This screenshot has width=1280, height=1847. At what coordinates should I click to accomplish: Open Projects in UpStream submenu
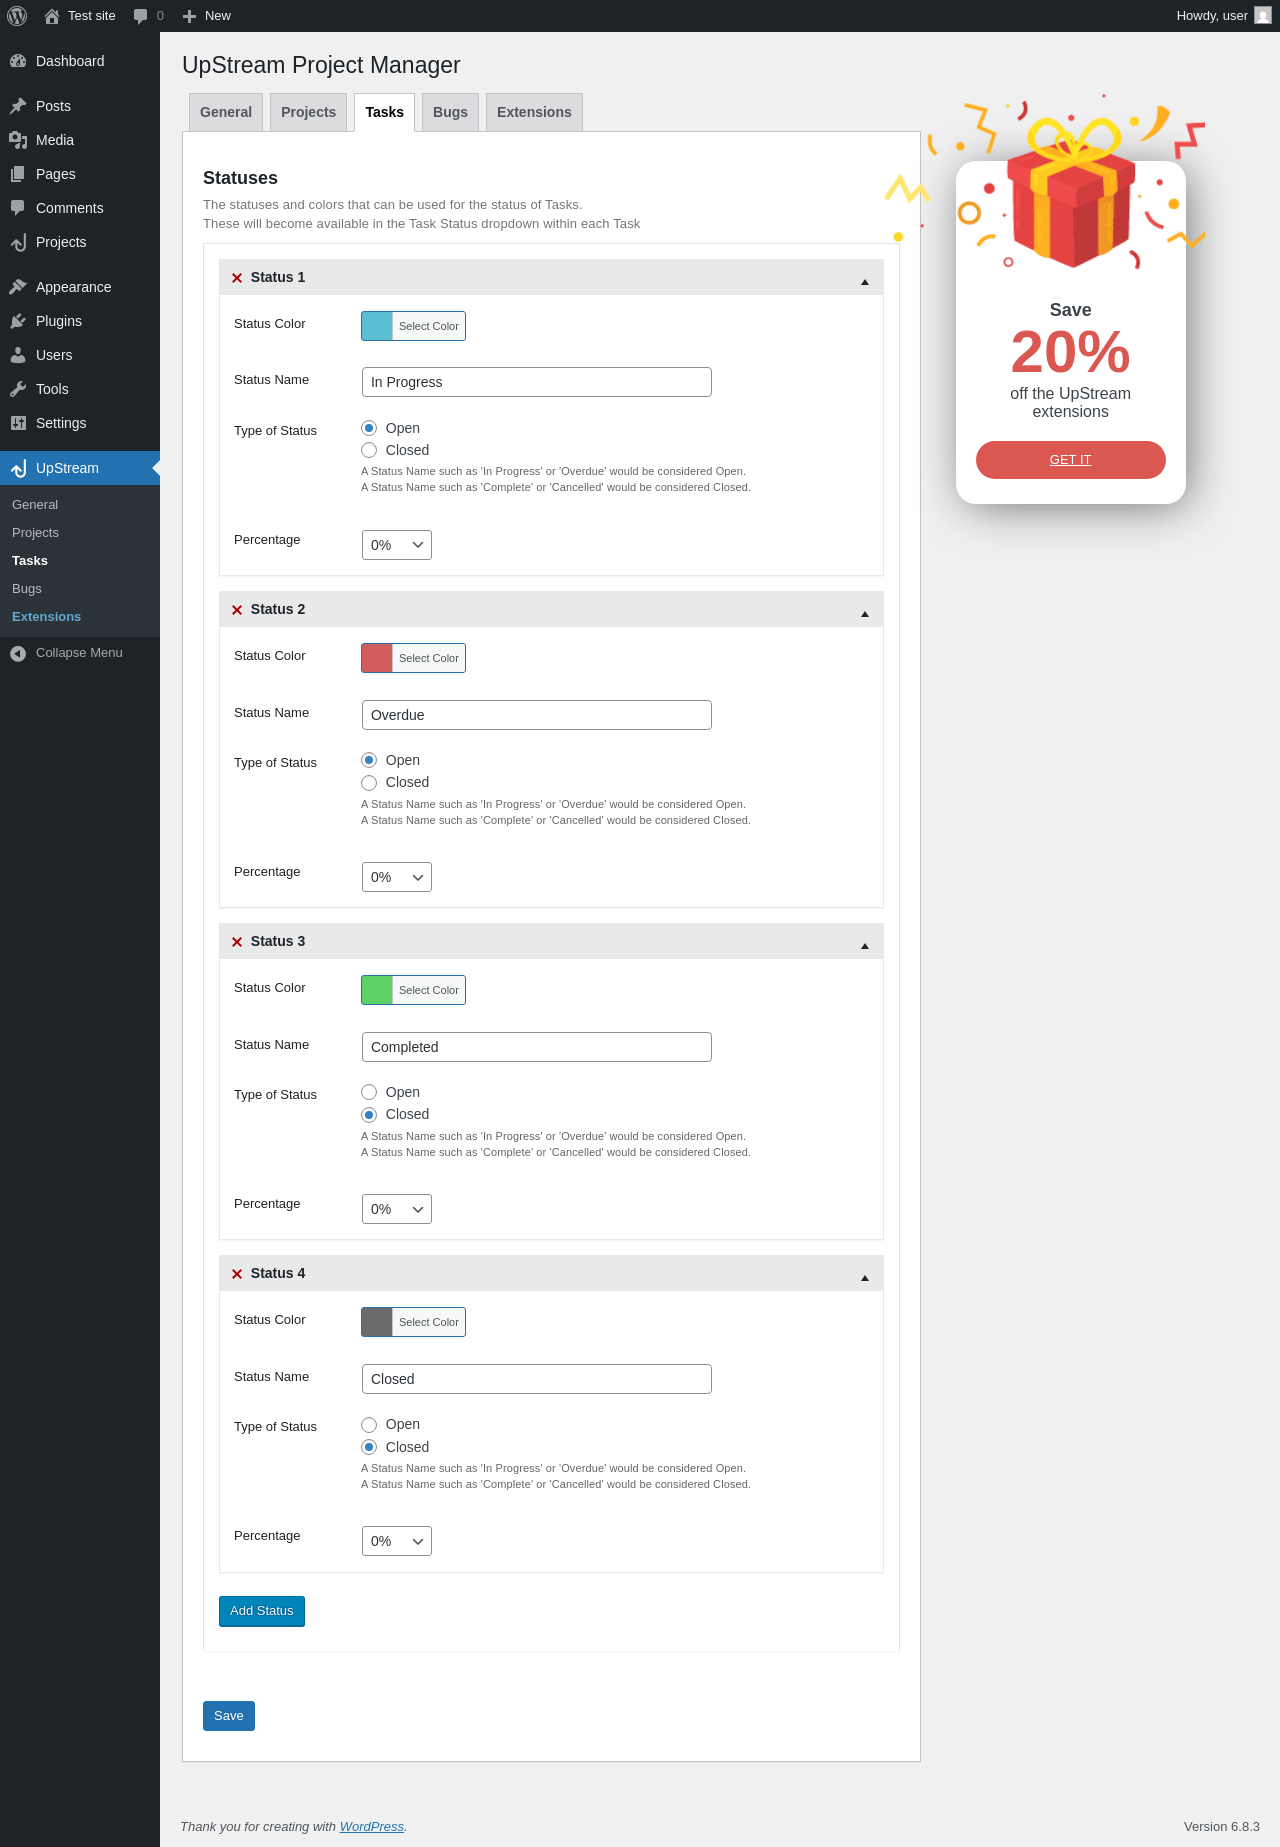coord(36,533)
